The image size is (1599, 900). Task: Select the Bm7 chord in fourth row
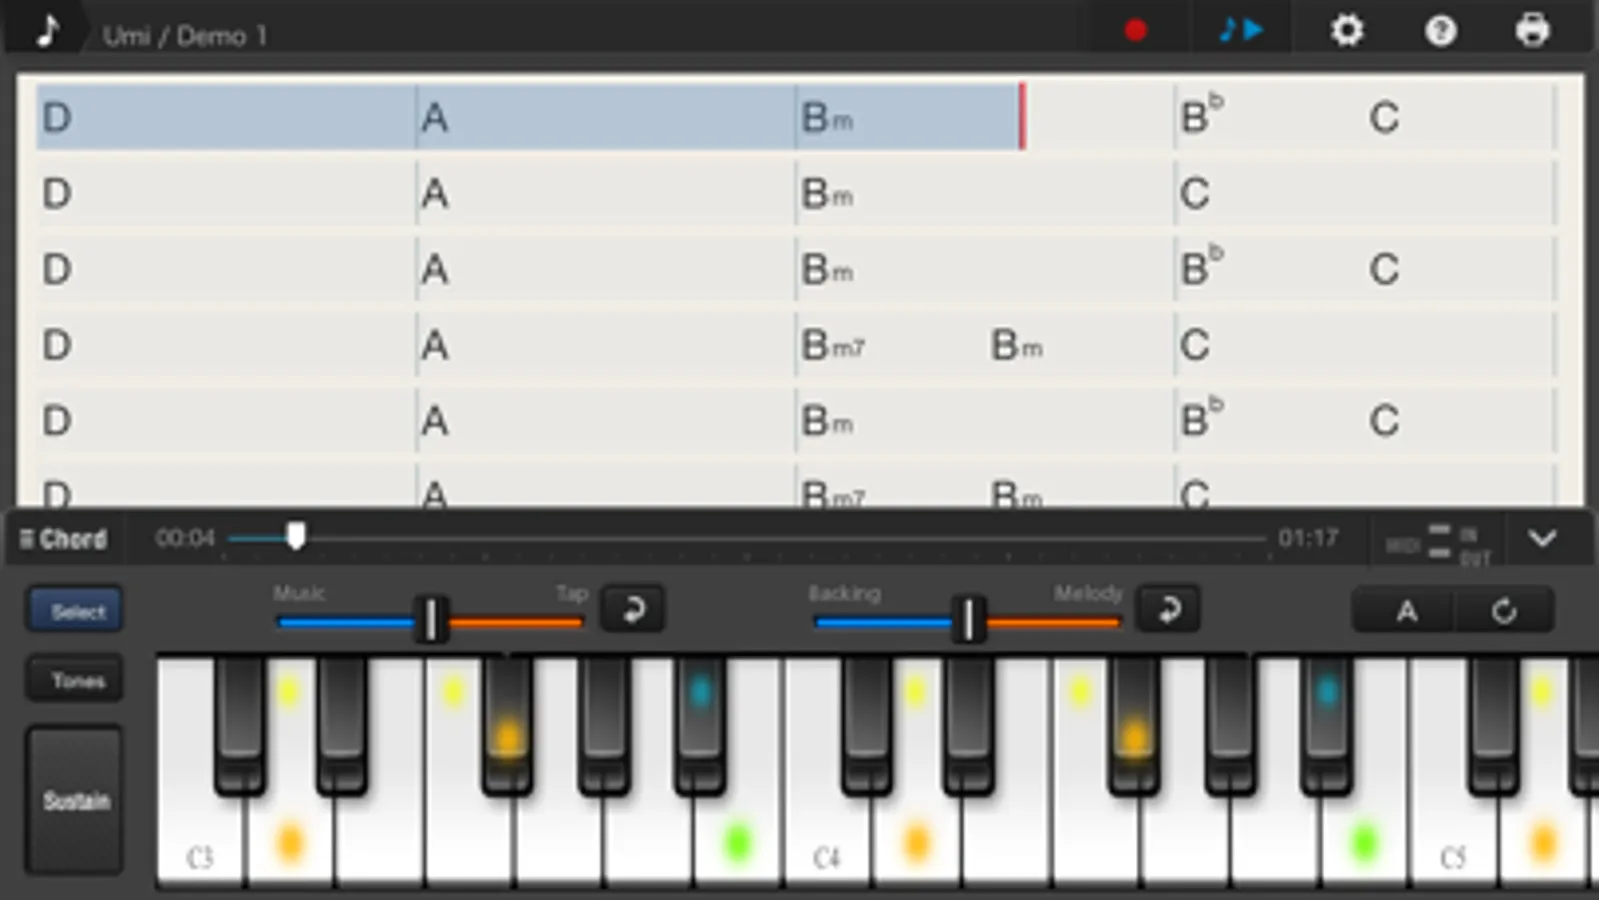click(x=833, y=346)
